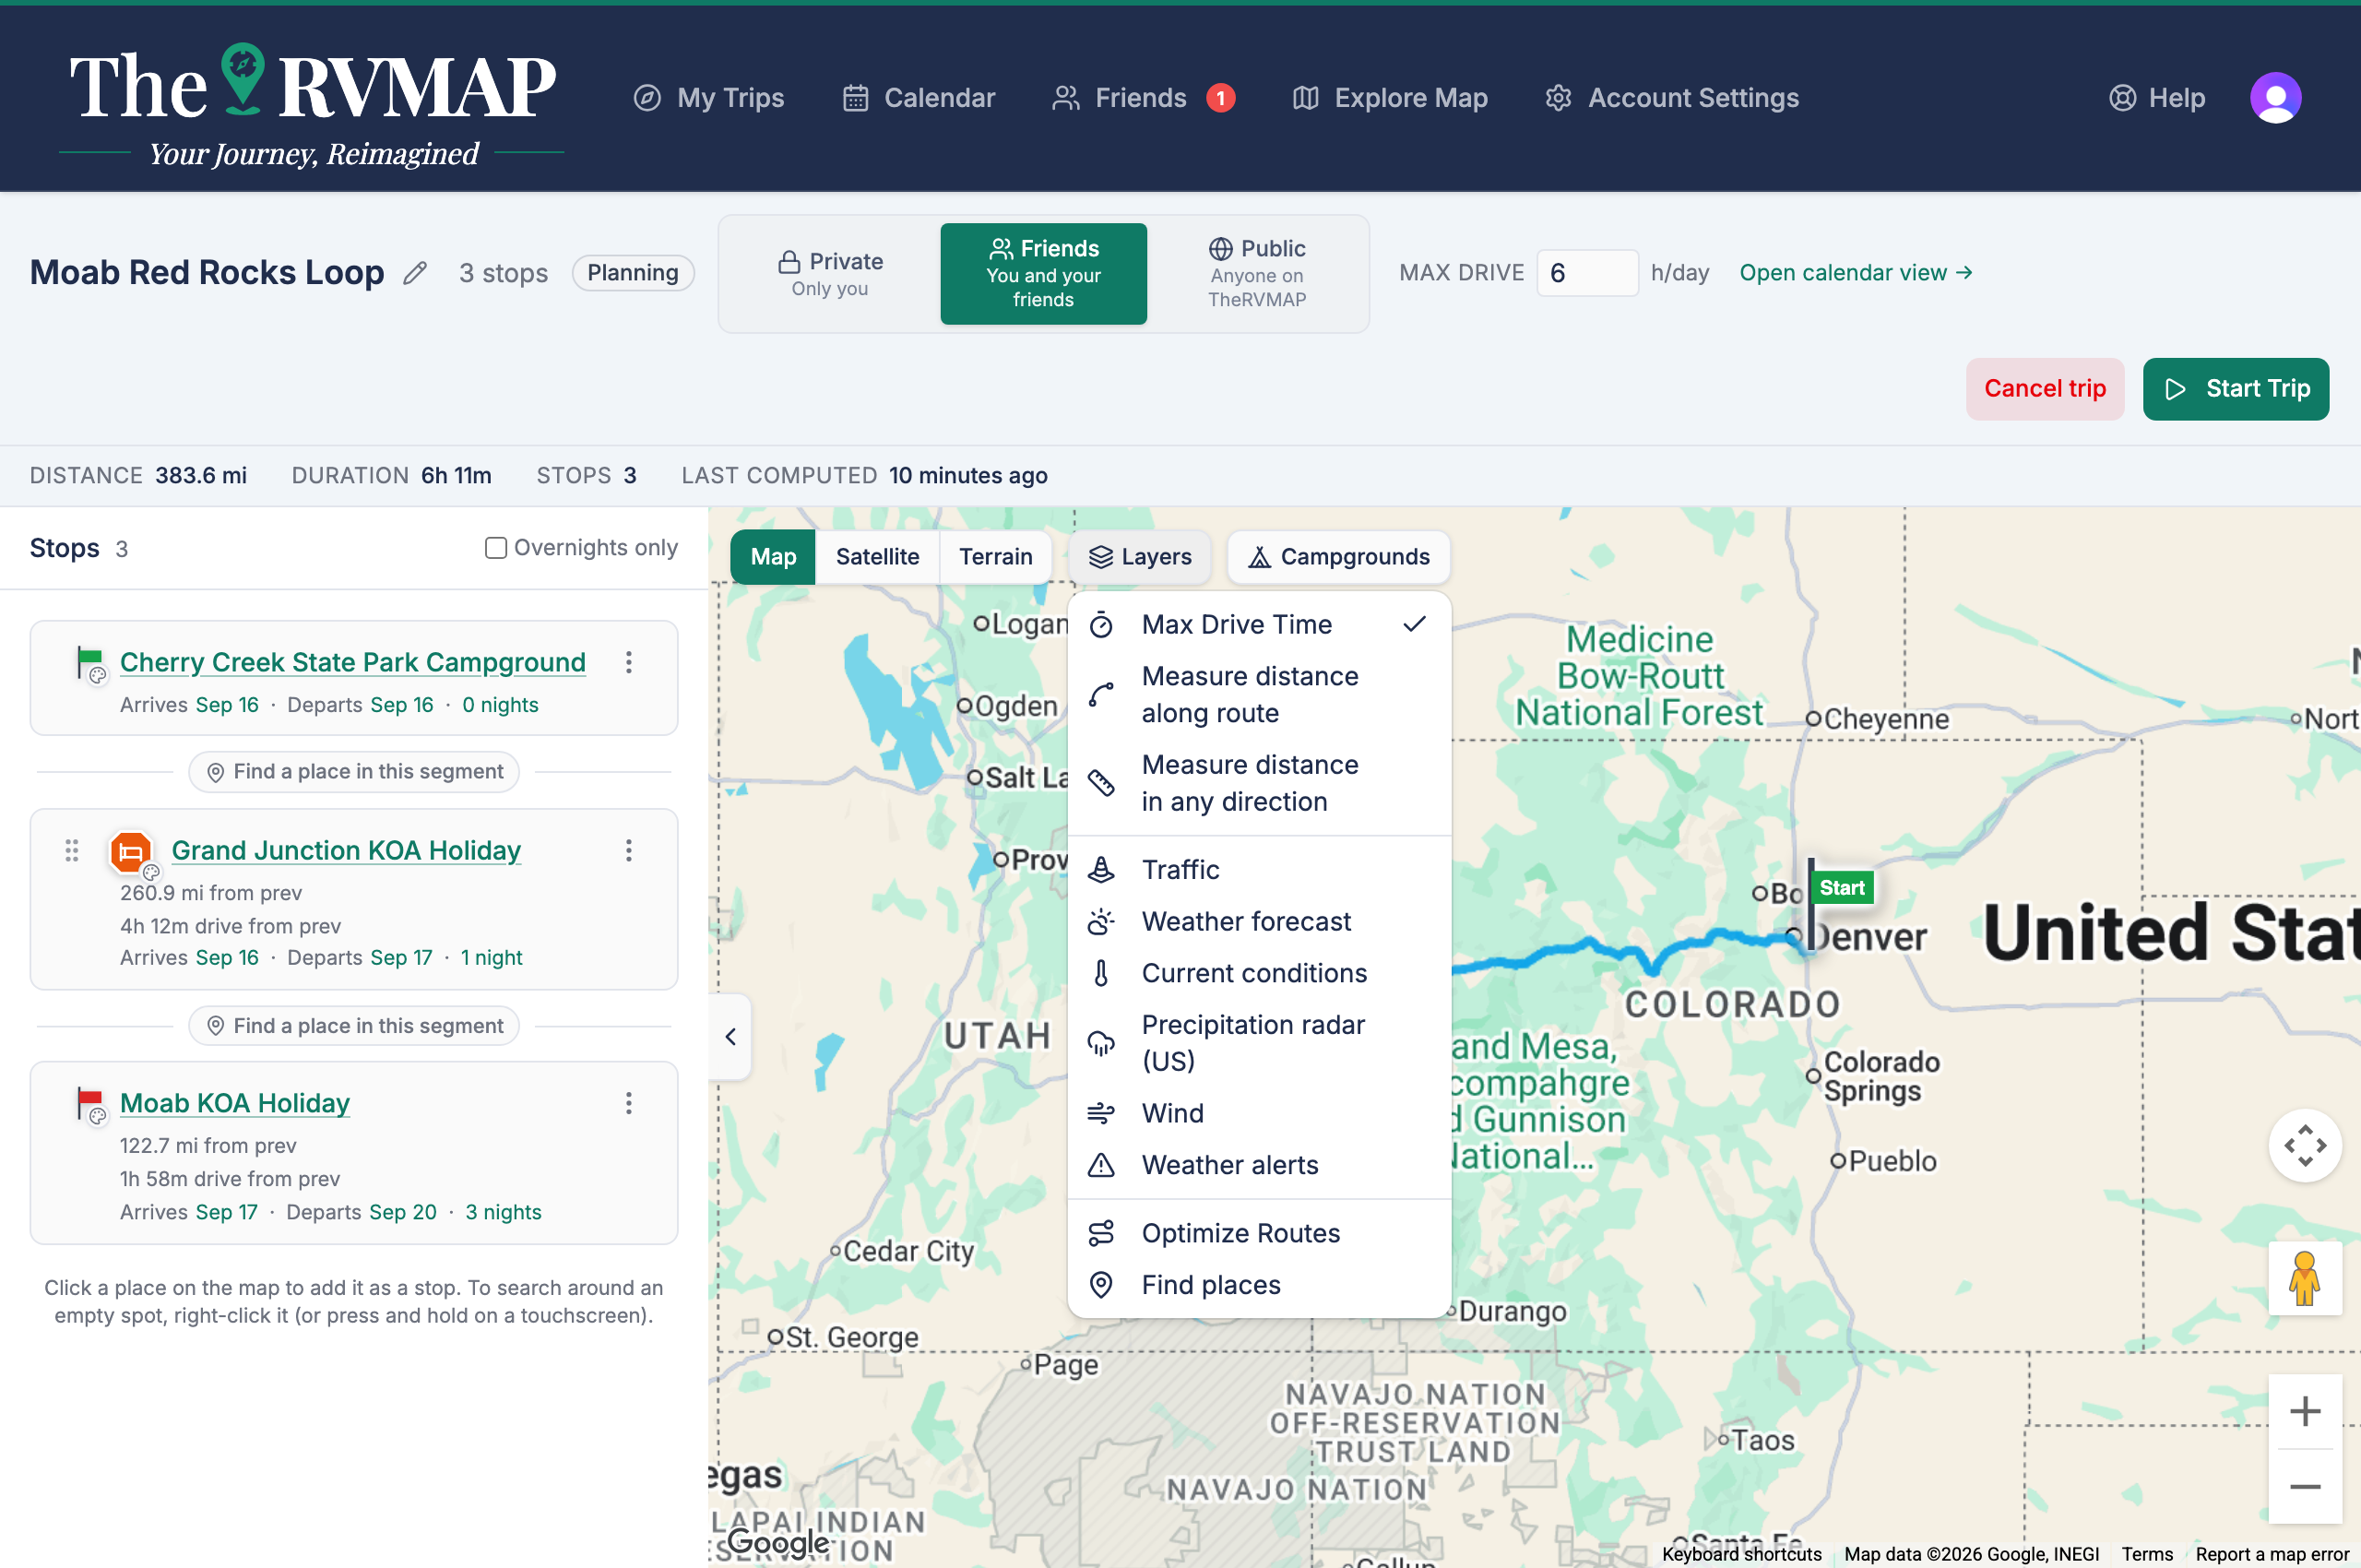Image resolution: width=2361 pixels, height=1568 pixels.
Task: Open Explore Map in navigation
Action: pyautogui.click(x=1390, y=98)
